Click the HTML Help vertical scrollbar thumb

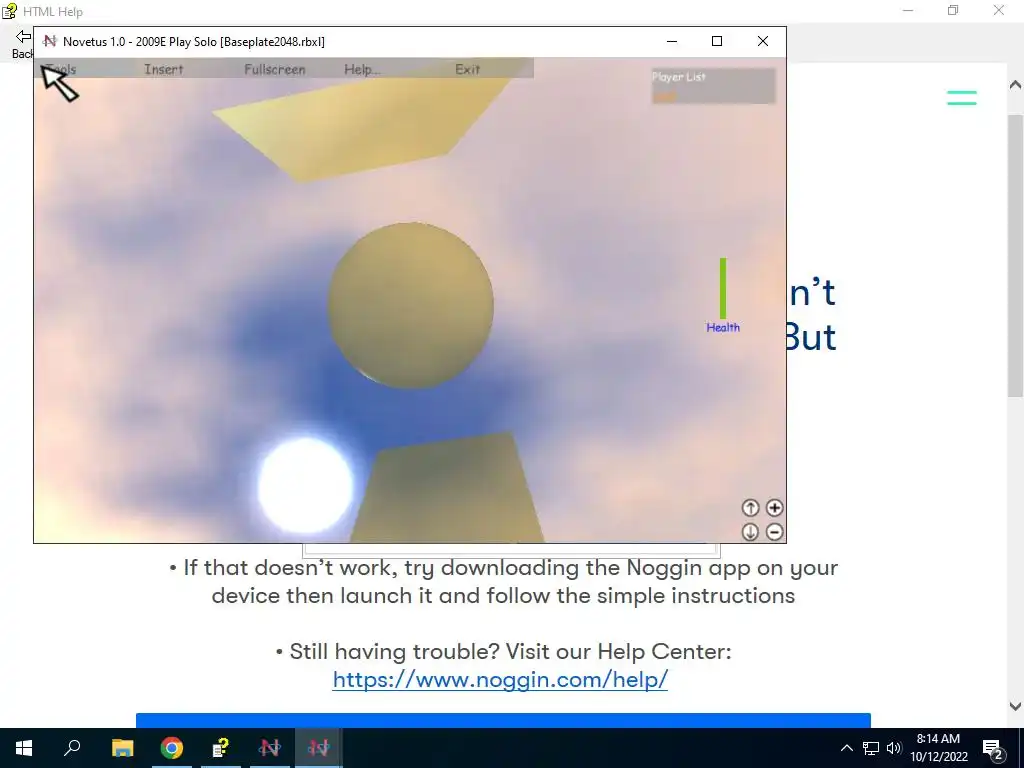pyautogui.click(x=1015, y=255)
